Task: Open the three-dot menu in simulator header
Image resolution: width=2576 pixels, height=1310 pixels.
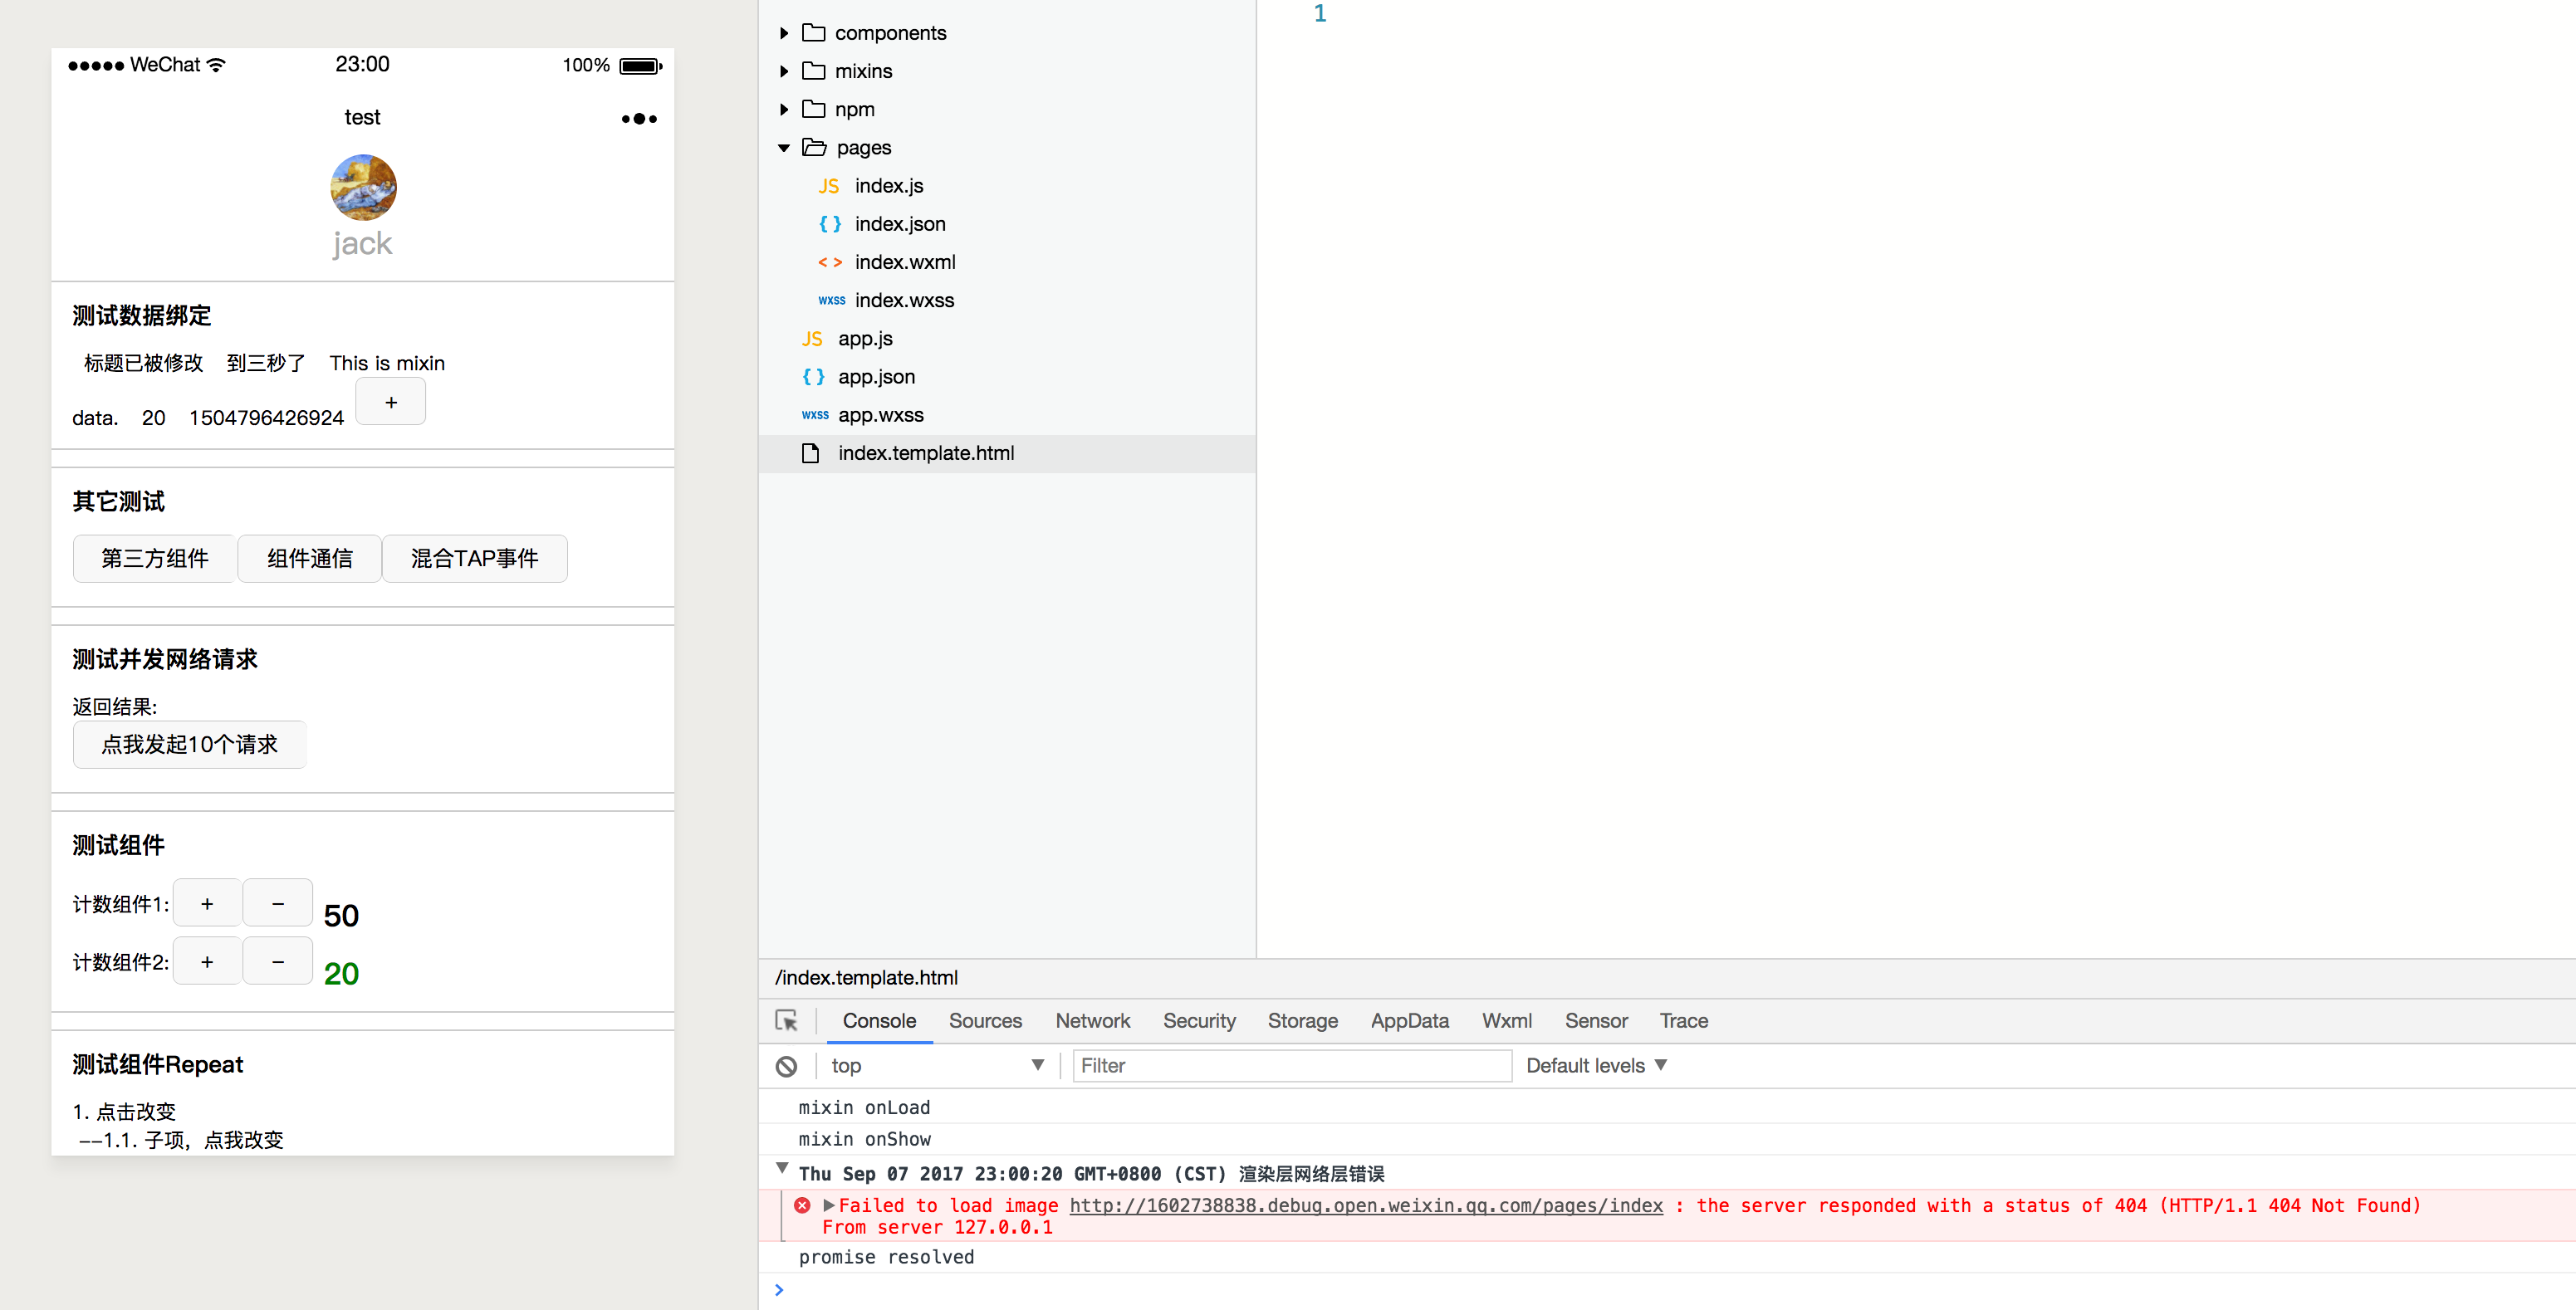Action: pos(639,119)
